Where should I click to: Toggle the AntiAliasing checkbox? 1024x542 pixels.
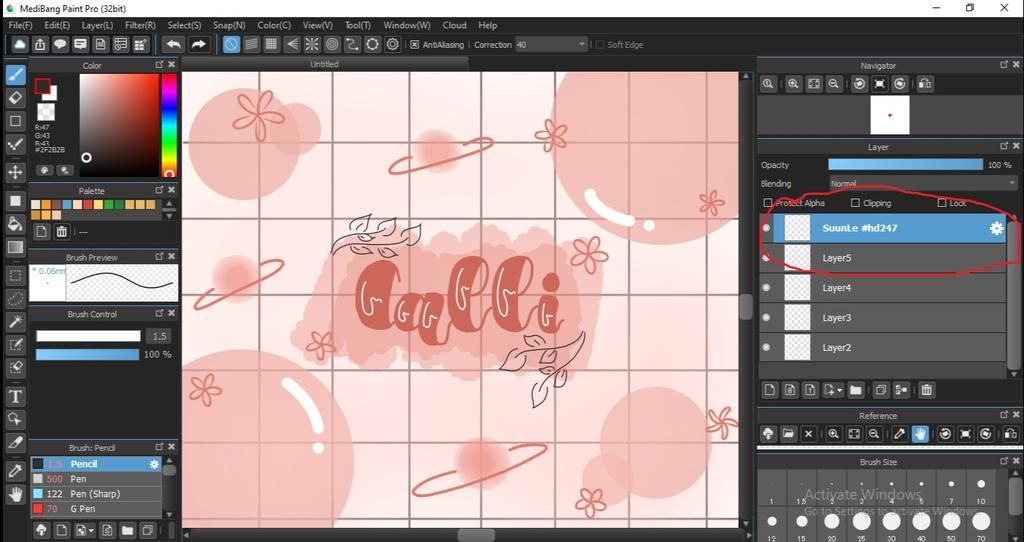[414, 44]
